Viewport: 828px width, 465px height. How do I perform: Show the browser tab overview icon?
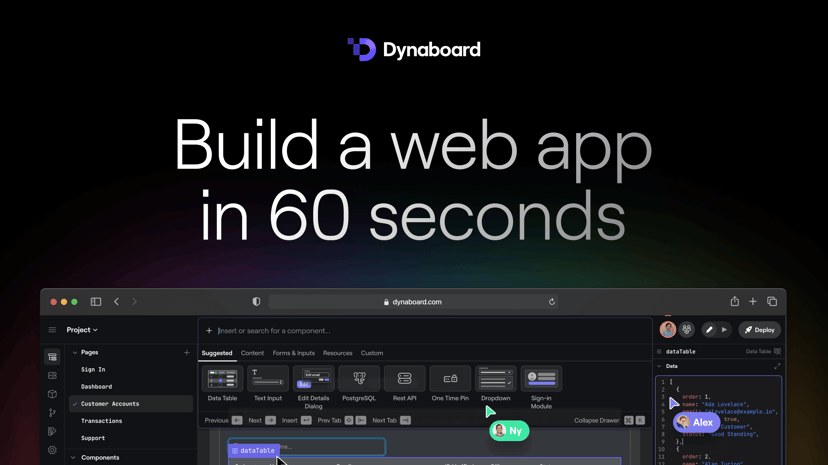tap(772, 301)
